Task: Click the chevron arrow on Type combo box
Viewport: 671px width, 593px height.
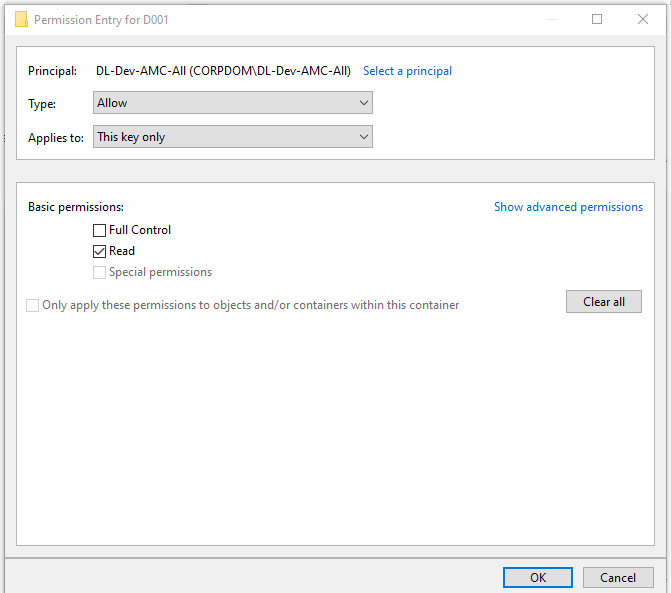Action: click(x=364, y=103)
